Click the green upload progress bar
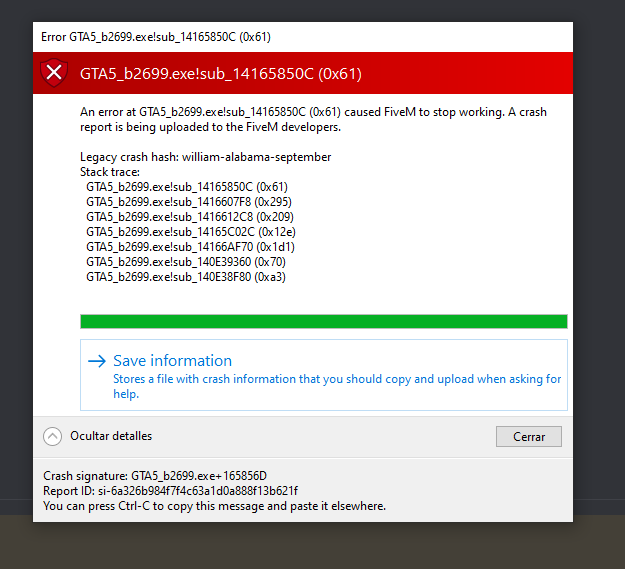This screenshot has width=625, height=569. click(324, 322)
